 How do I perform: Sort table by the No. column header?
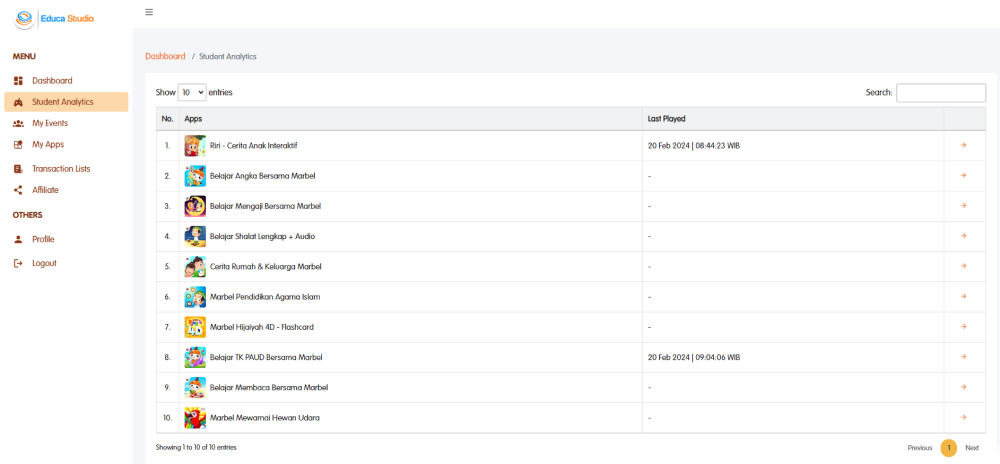168,119
